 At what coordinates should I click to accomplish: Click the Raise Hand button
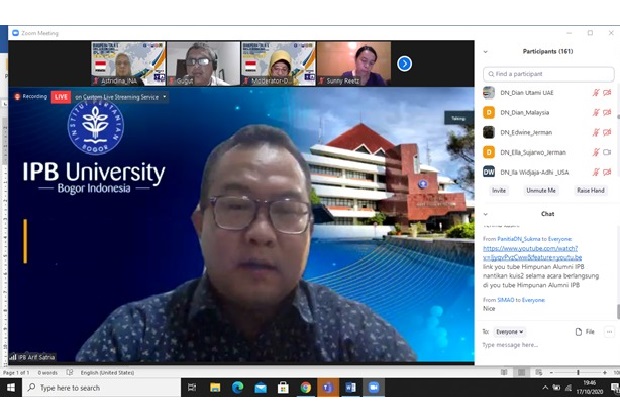[590, 191]
